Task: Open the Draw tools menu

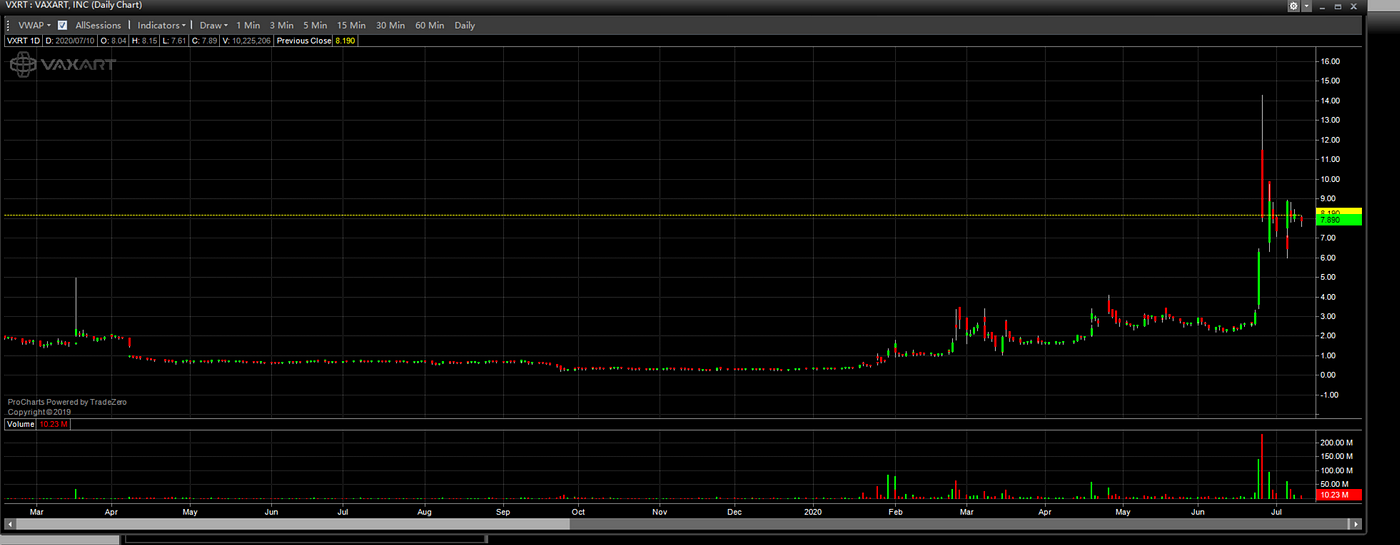Action: click(x=214, y=25)
